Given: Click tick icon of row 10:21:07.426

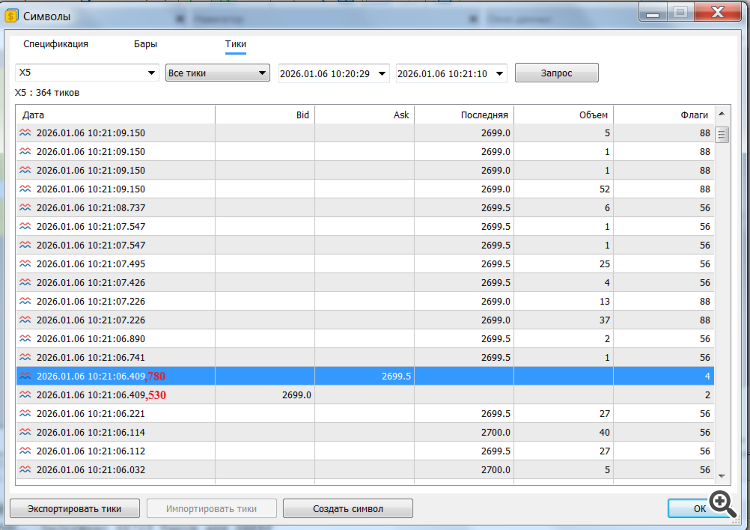Looking at the screenshot, I should (x=25, y=283).
